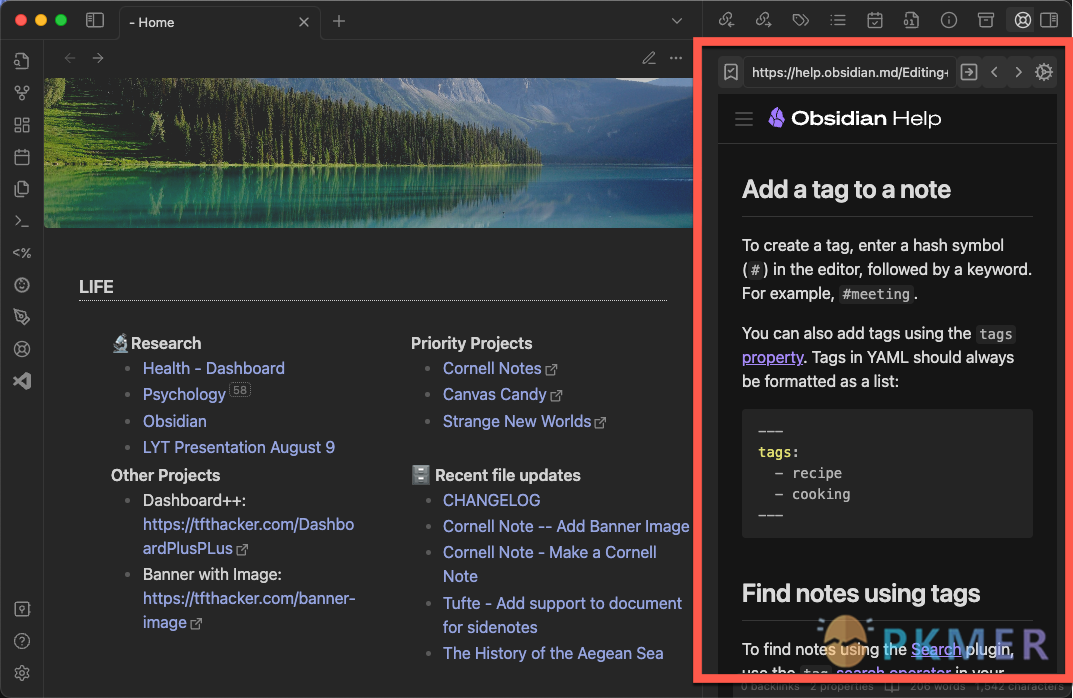The image size is (1073, 698).
Task: Click the copy-documents template icon in left ribbon
Action: click(22, 189)
